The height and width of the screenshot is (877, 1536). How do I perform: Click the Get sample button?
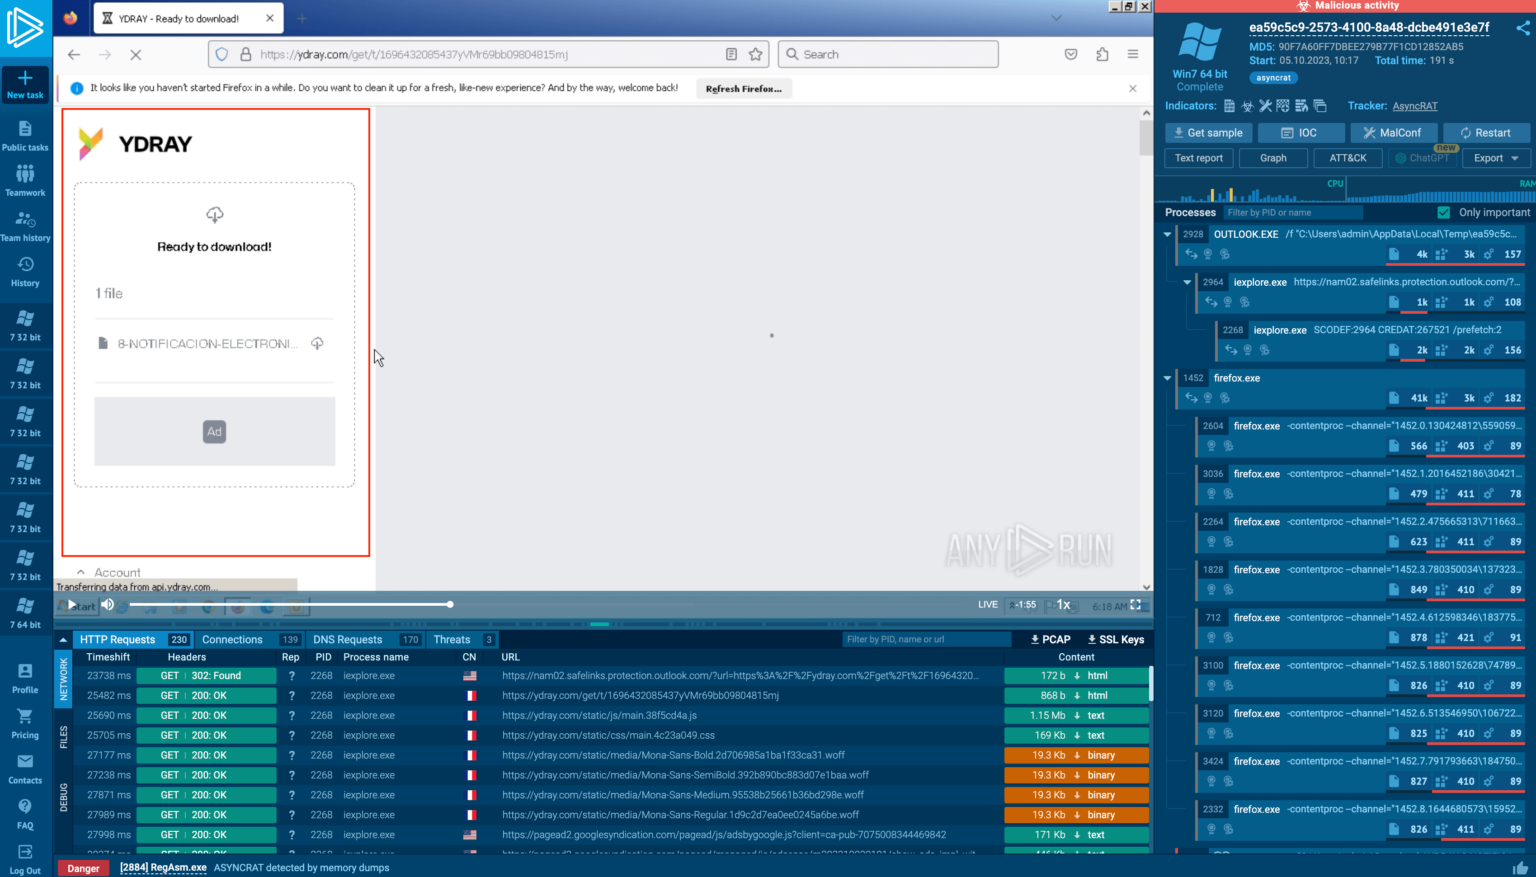(x=1208, y=132)
